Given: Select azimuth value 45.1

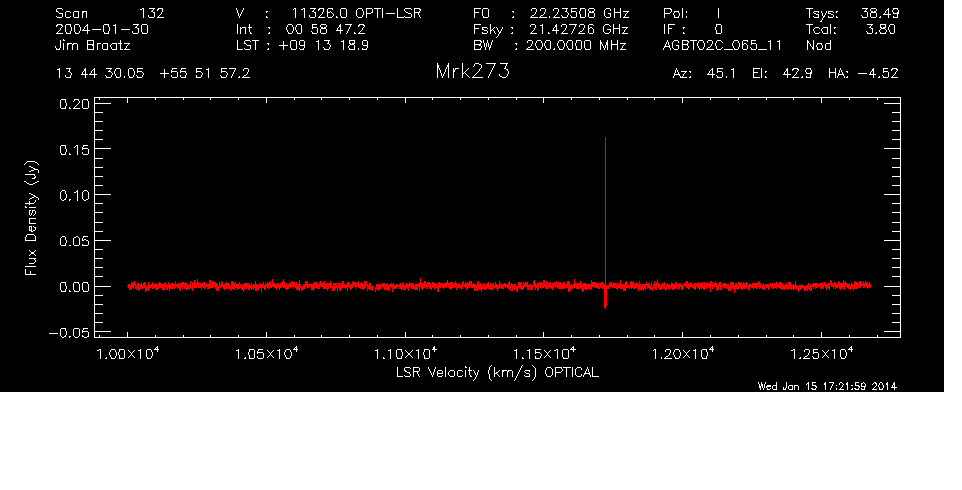Looking at the screenshot, I should point(722,74).
